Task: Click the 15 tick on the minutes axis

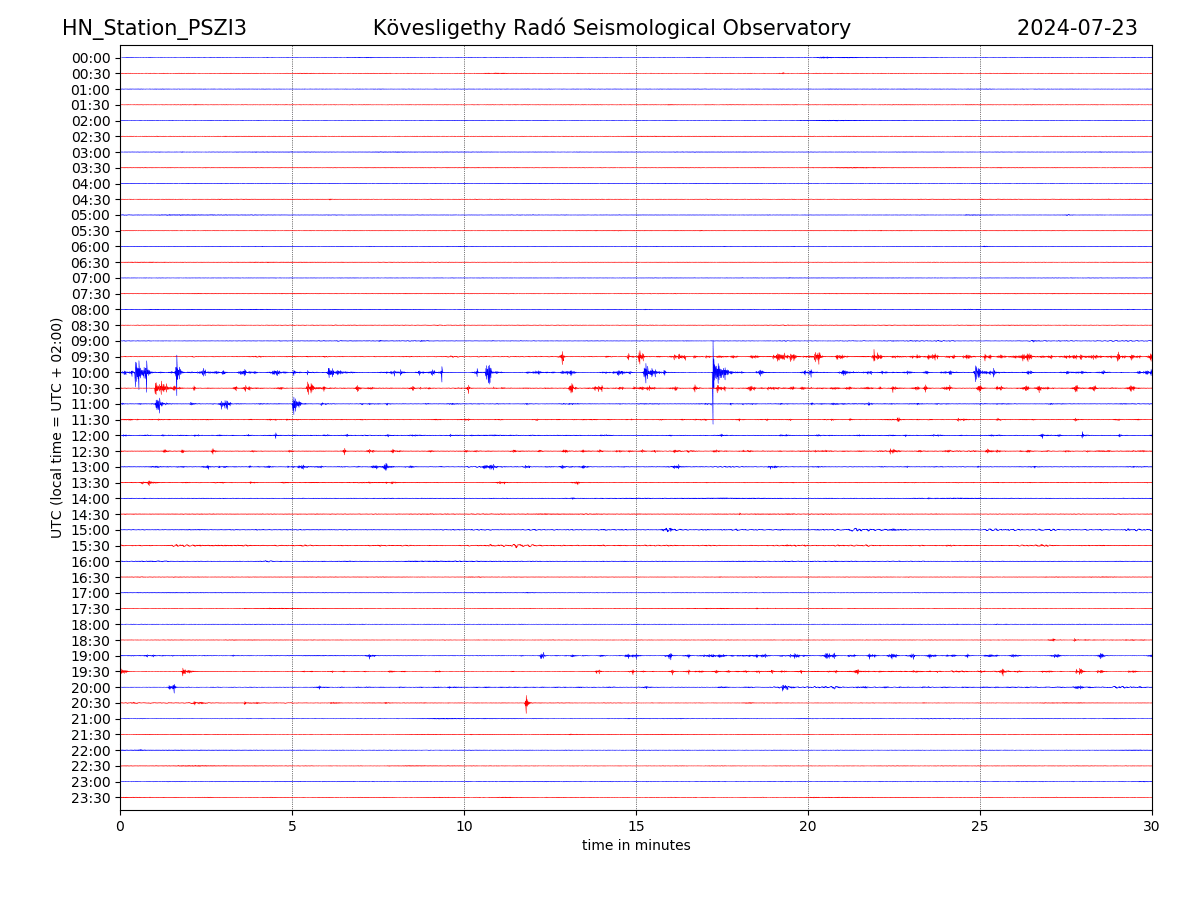Action: pos(636,827)
